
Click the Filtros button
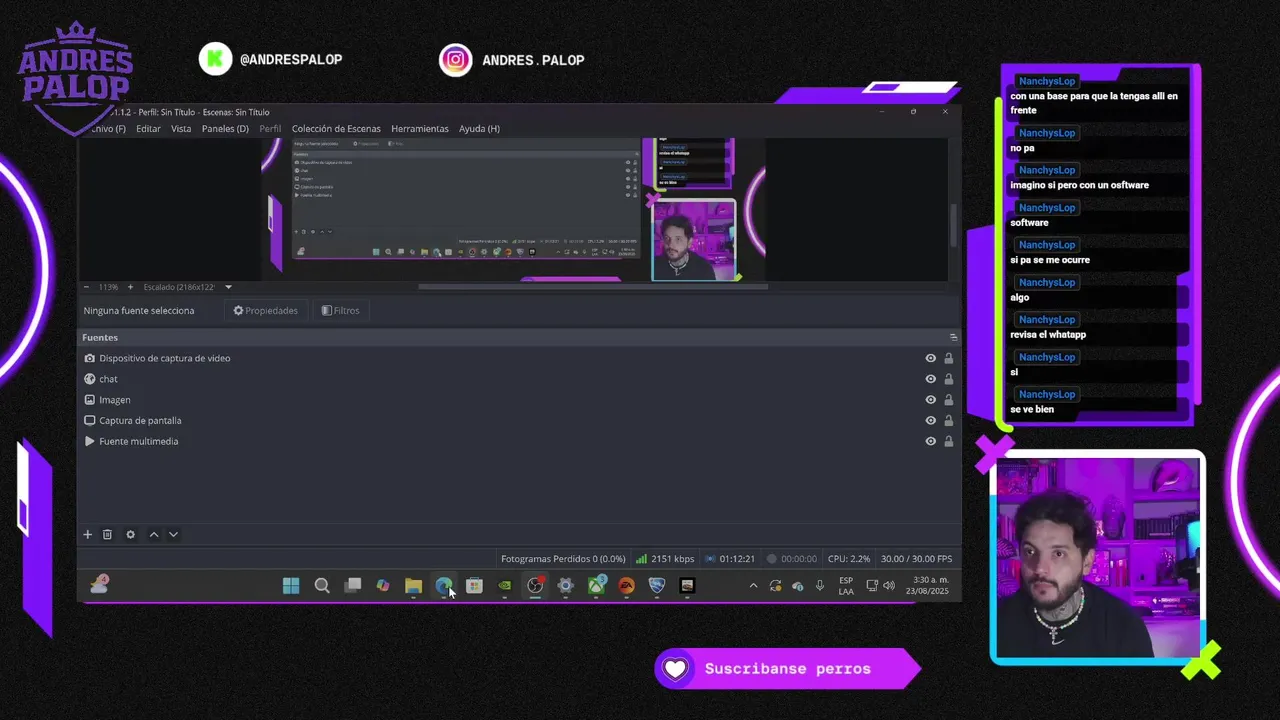[340, 311]
